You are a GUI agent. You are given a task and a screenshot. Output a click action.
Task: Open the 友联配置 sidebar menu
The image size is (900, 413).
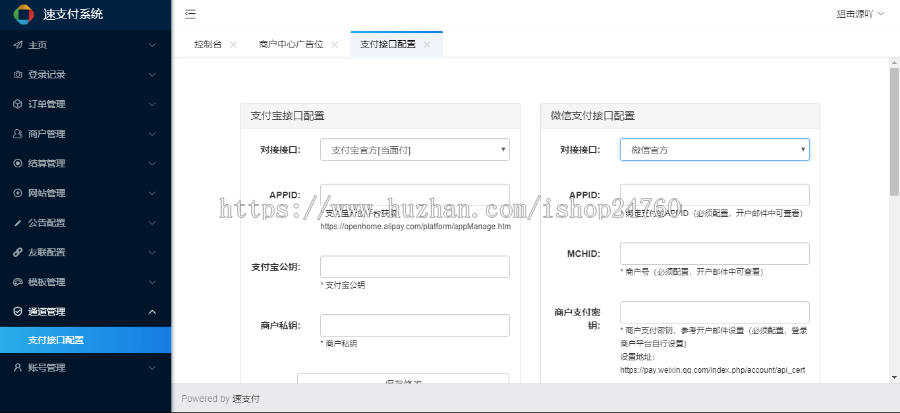click(86, 252)
